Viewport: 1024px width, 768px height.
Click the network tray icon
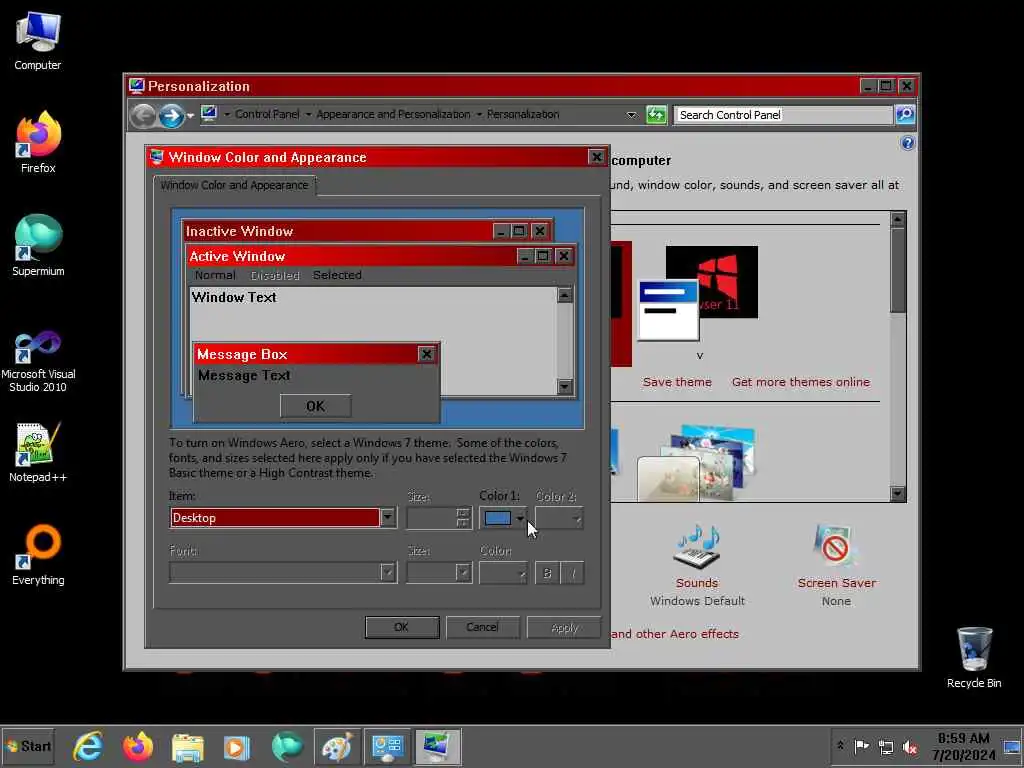coord(886,747)
